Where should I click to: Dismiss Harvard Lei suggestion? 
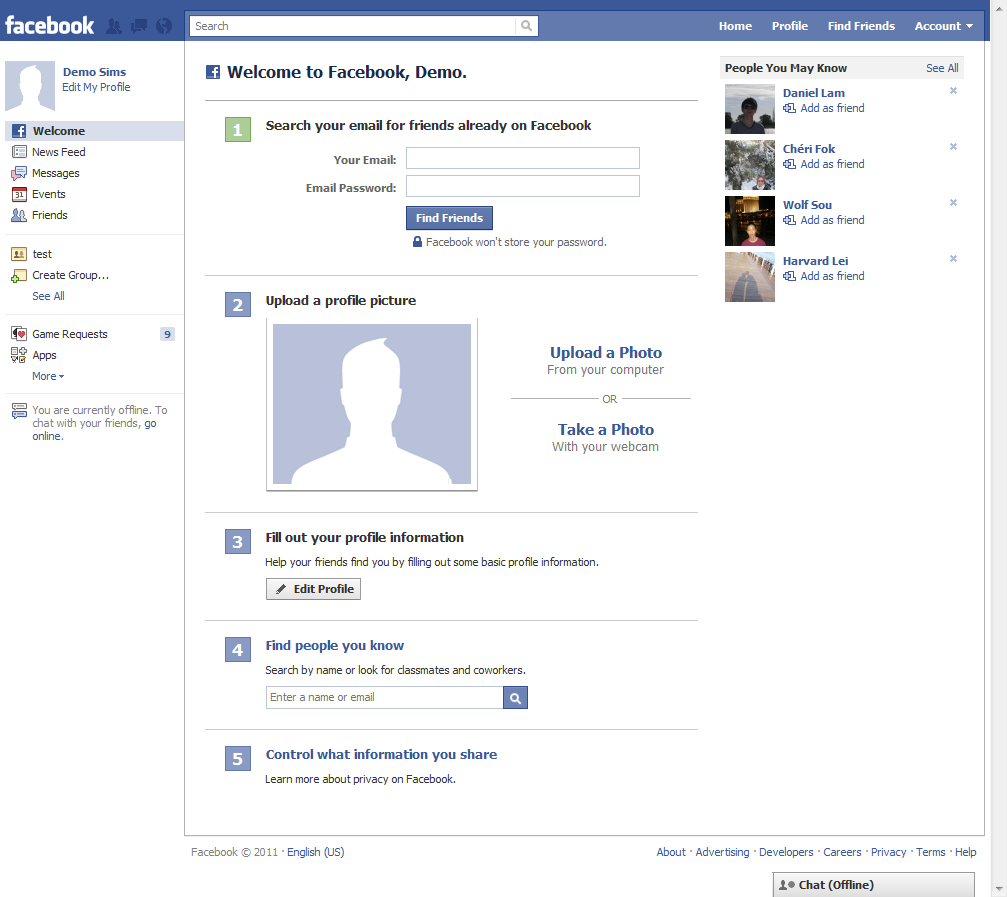coord(954,258)
